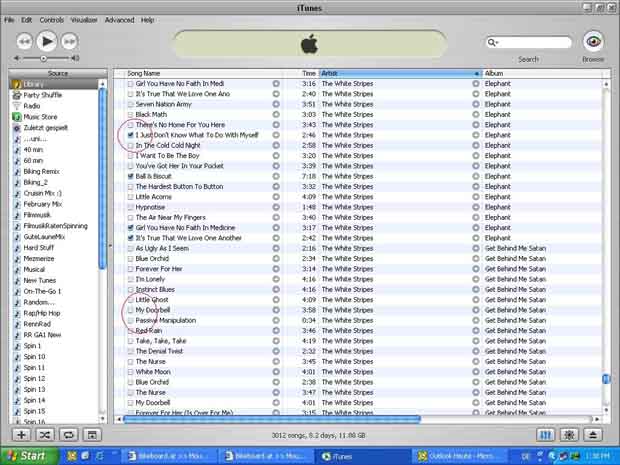Click song arrow icon next to Blue Orchid 2:34
This screenshot has height=465, width=620.
(x=276, y=258)
